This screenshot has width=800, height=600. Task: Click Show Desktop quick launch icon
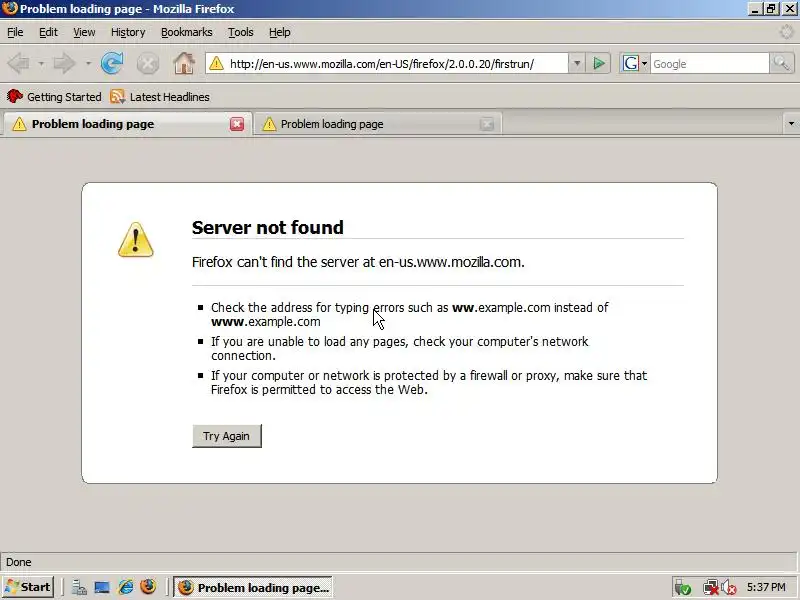pos(102,588)
